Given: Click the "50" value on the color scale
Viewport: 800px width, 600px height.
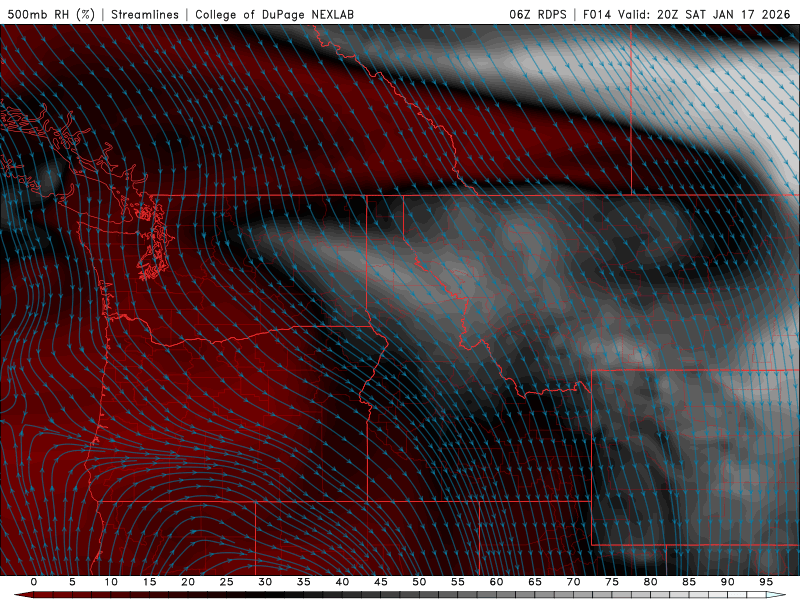Looking at the screenshot, I should 419,582.
